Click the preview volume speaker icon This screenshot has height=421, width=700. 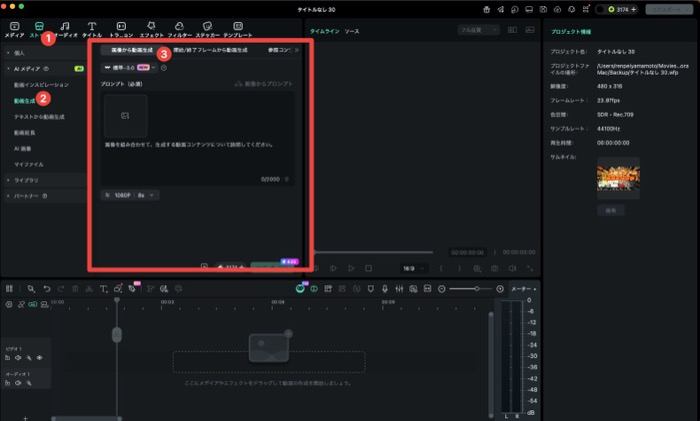pos(512,268)
